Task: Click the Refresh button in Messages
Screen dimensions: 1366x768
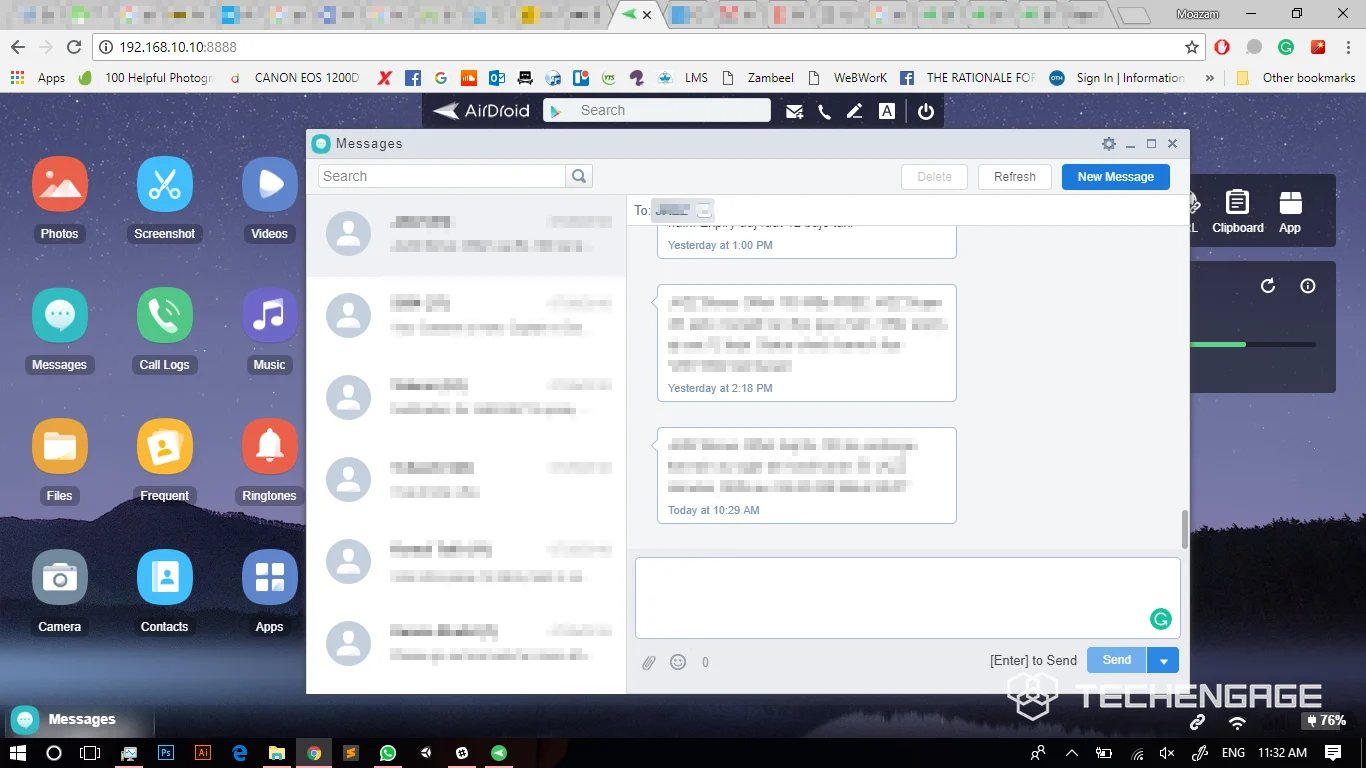Action: 1015,177
